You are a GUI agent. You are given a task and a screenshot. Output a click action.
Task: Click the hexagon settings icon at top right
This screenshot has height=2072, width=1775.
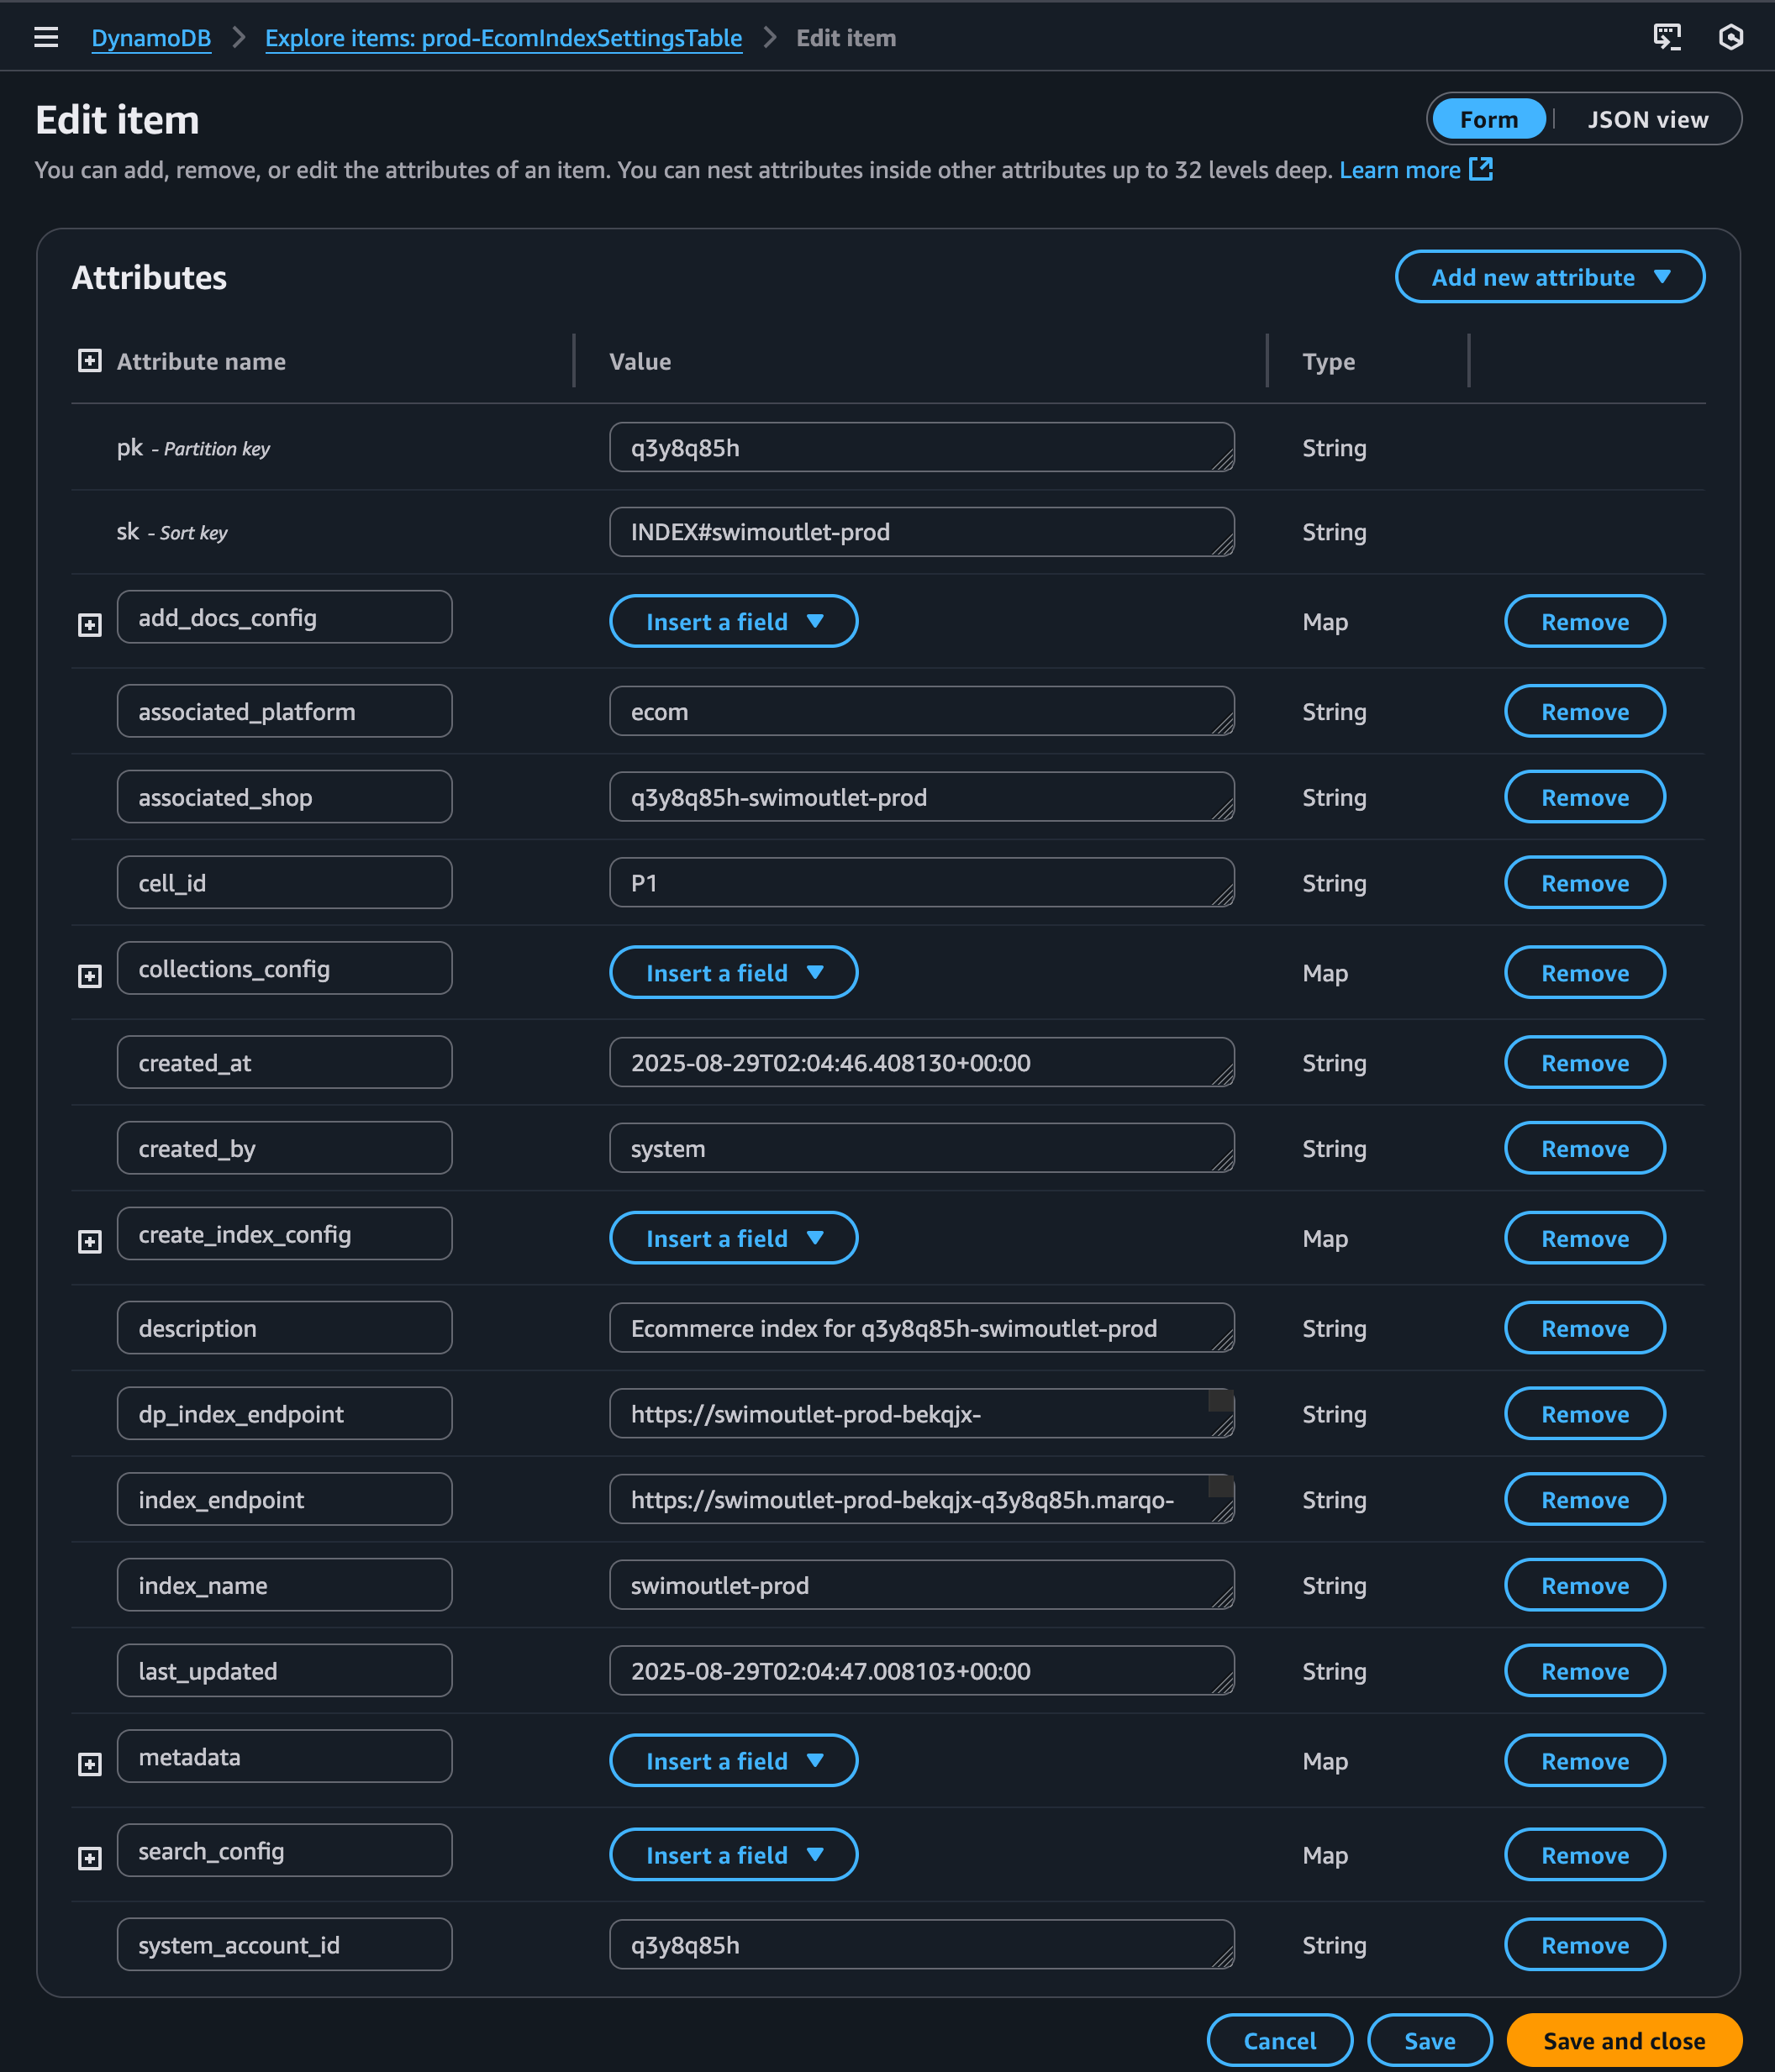pos(1730,37)
